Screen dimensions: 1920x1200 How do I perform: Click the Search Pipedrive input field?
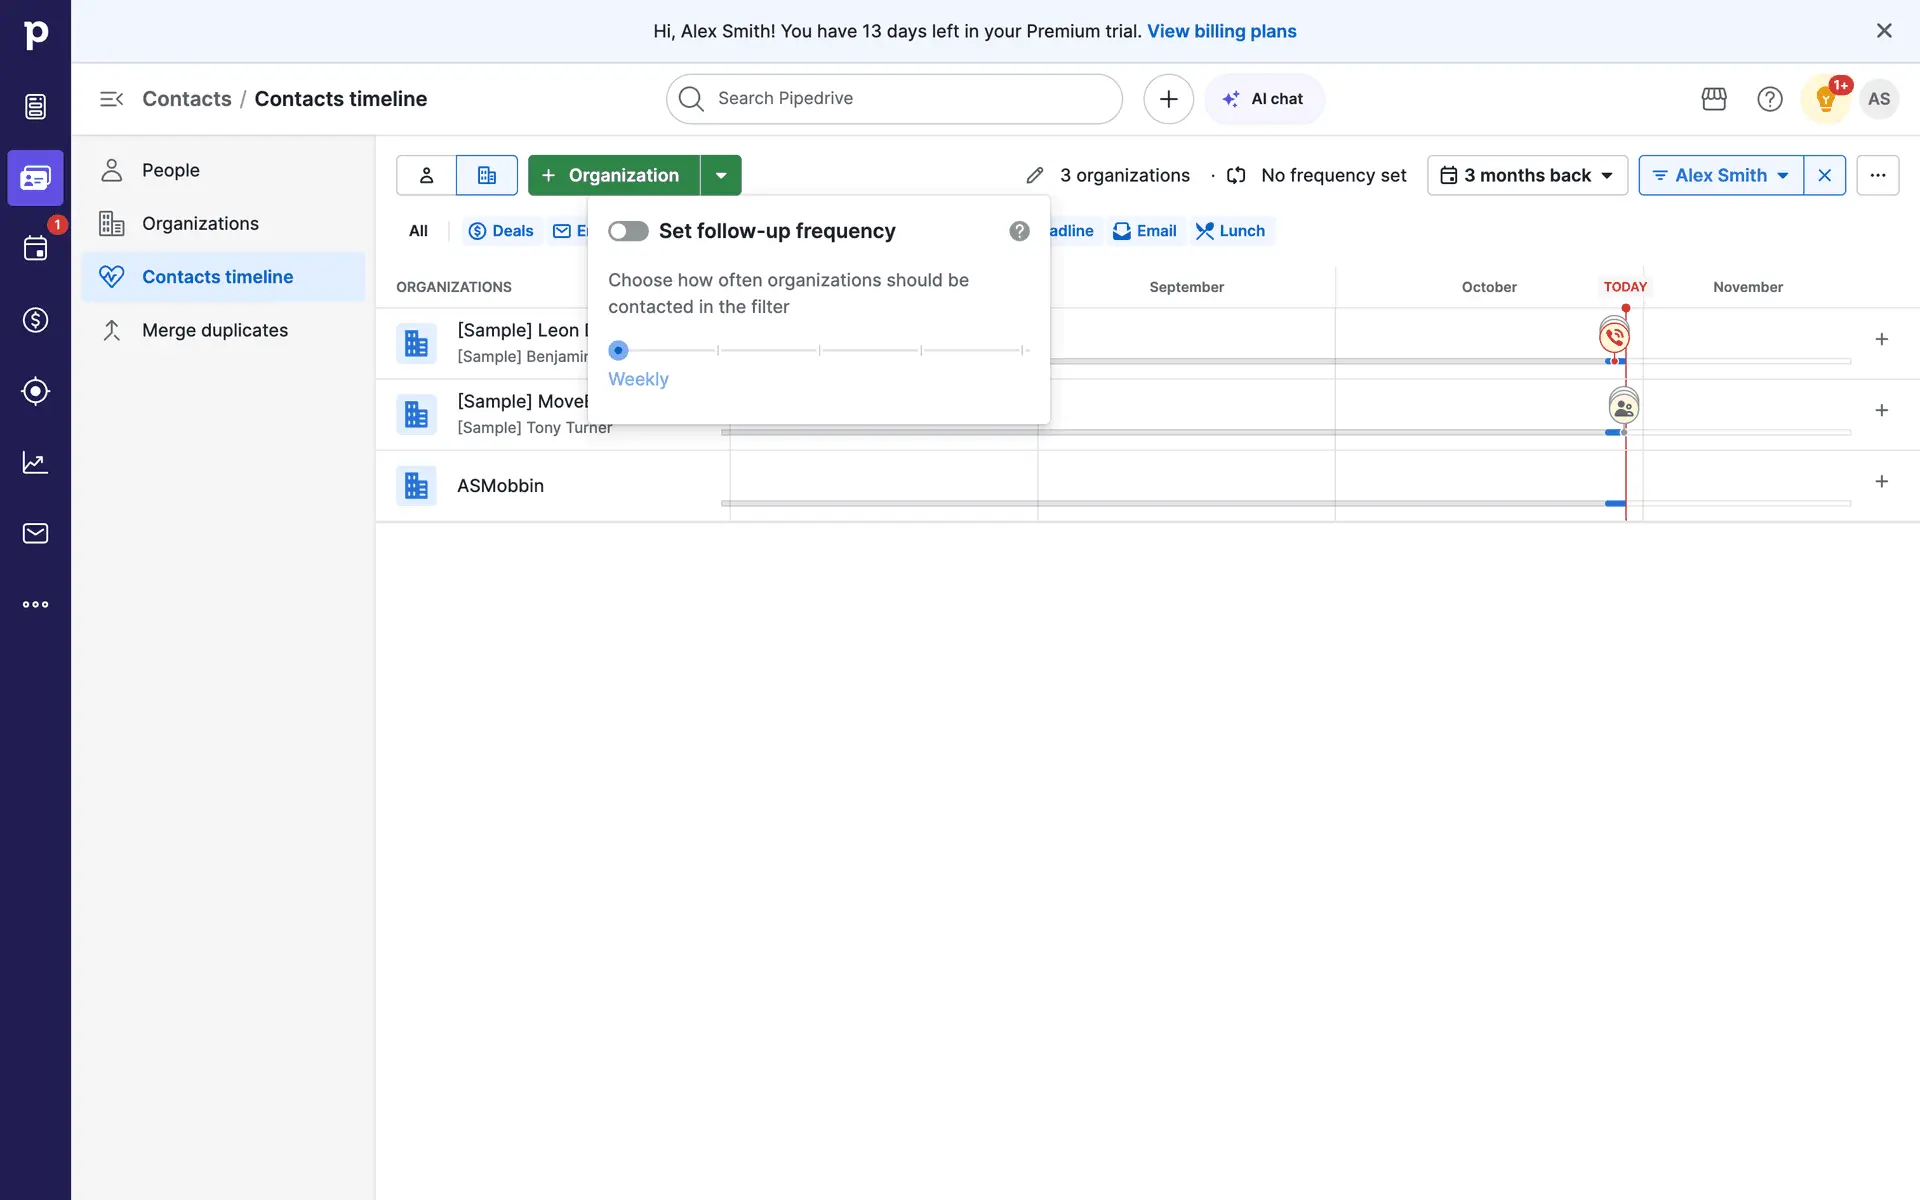(894, 99)
